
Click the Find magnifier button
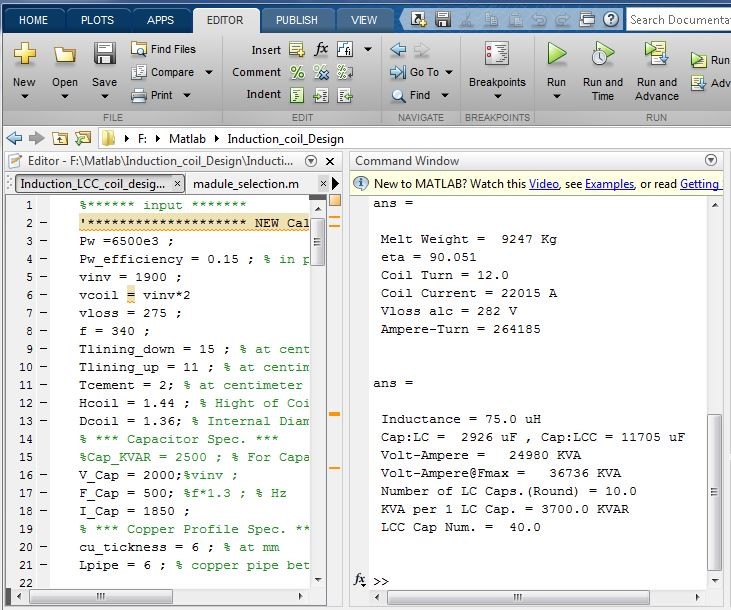[410, 95]
